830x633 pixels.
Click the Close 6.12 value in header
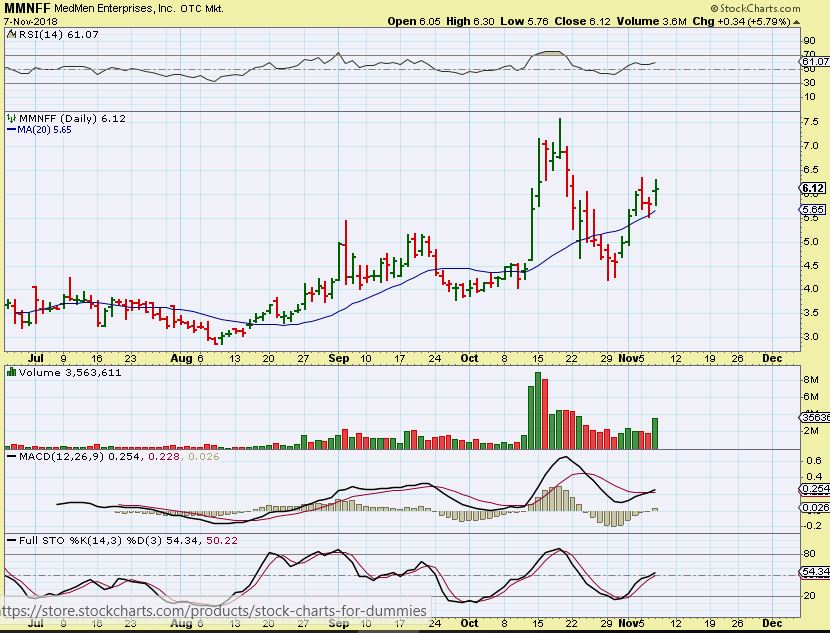click(x=582, y=22)
